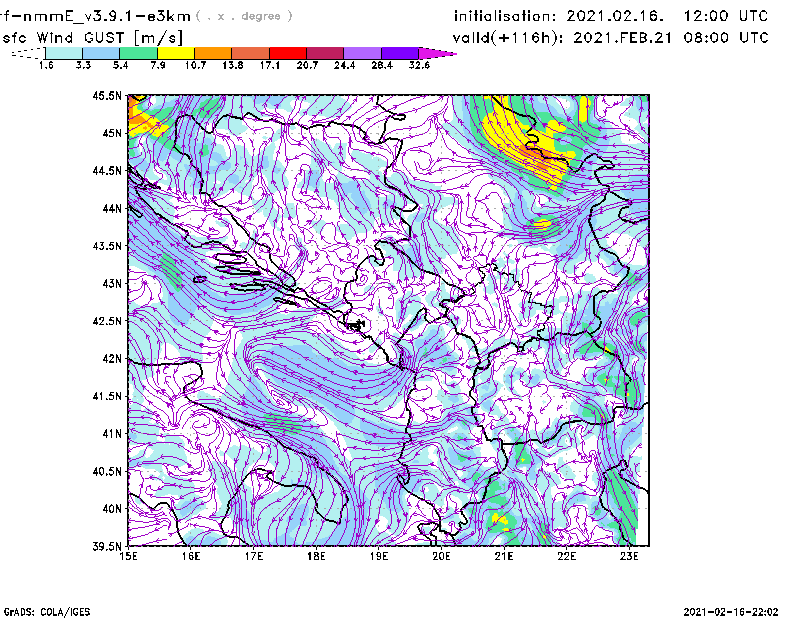Click the crimson 20.7–24.4 legend swatch

point(325,53)
